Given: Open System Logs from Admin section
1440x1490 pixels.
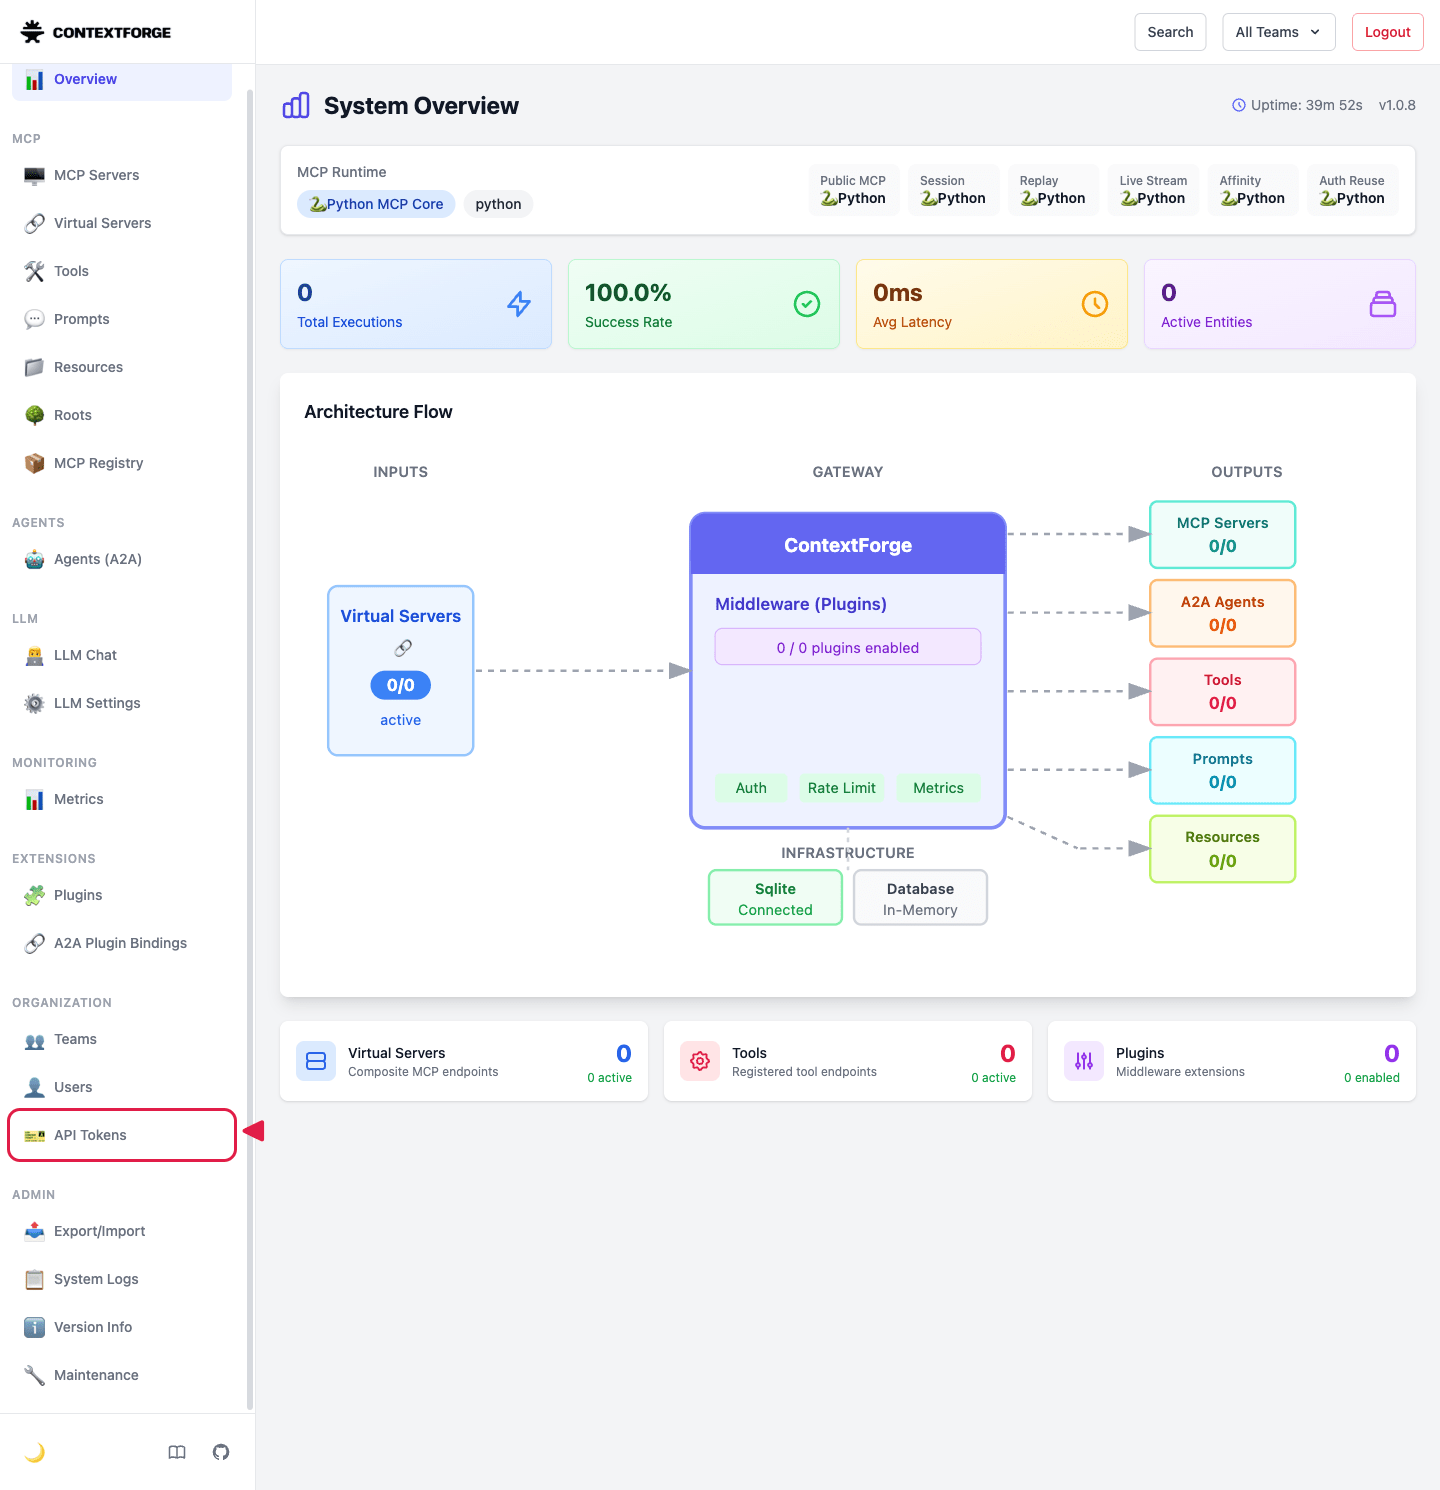Looking at the screenshot, I should click(122, 1279).
